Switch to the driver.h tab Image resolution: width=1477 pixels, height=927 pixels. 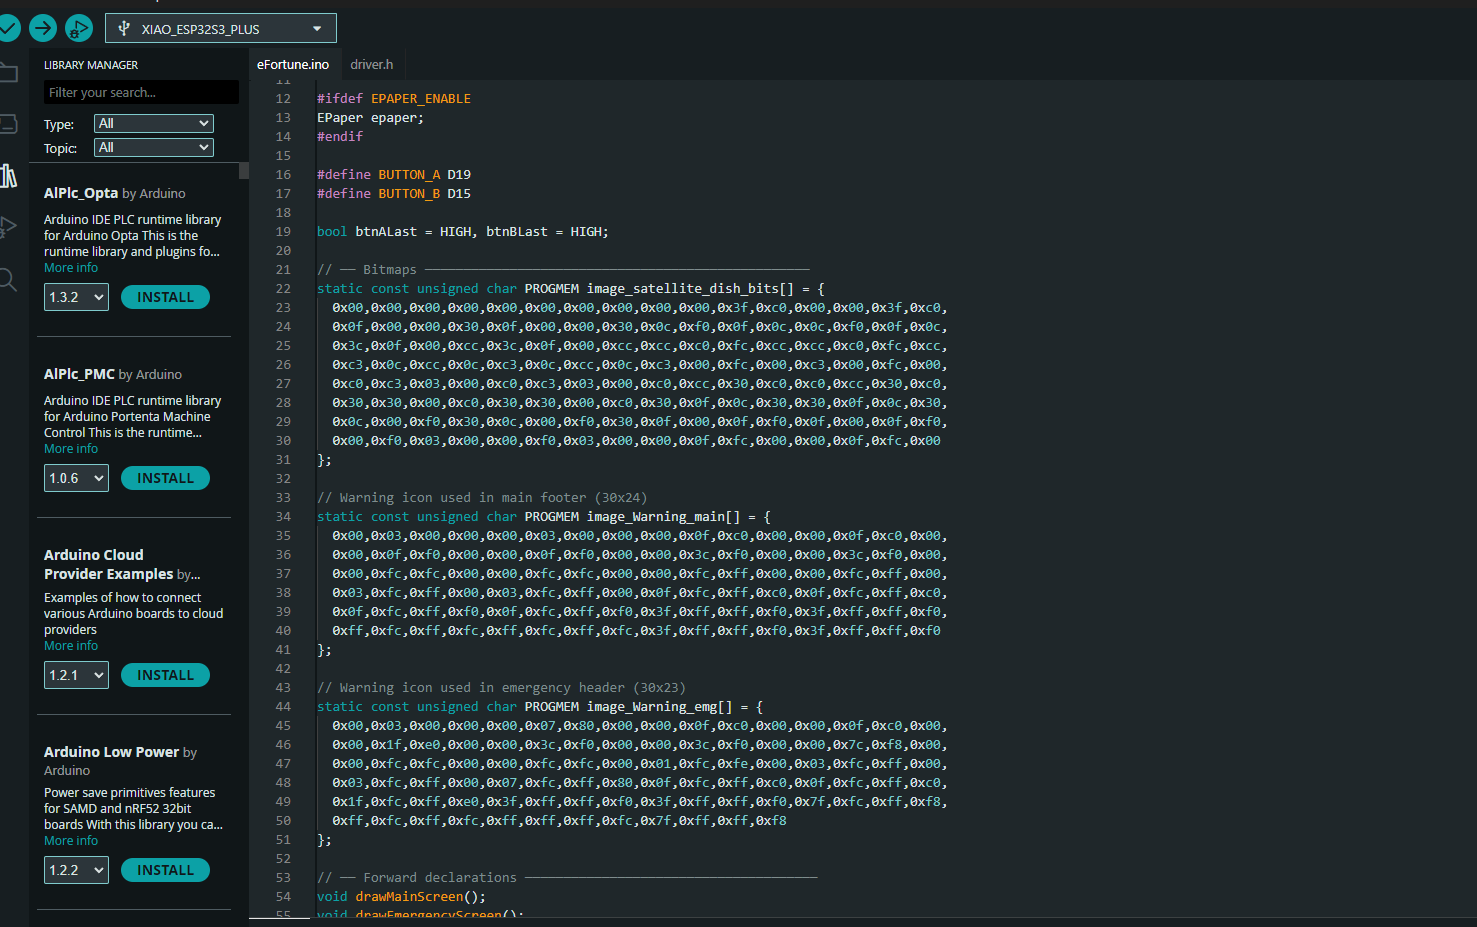372,64
